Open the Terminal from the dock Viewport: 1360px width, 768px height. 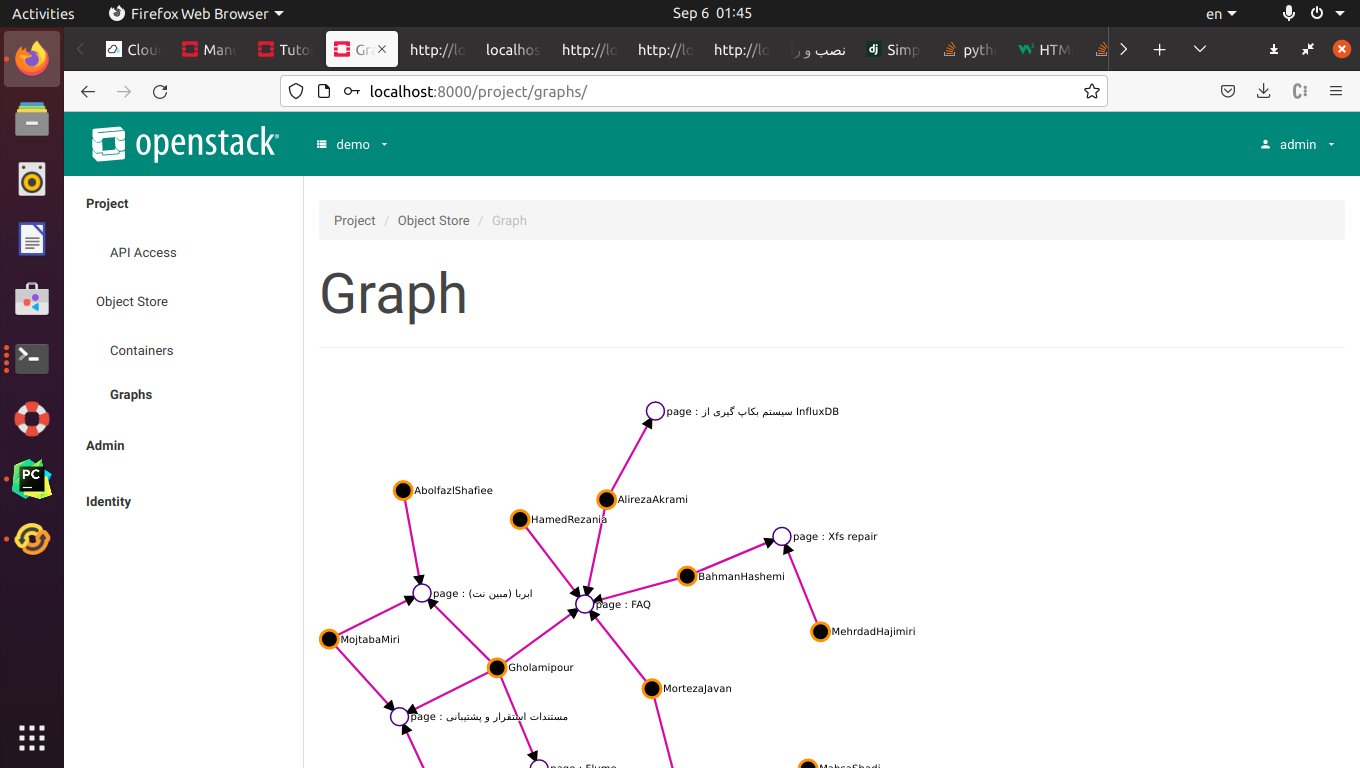[32, 359]
